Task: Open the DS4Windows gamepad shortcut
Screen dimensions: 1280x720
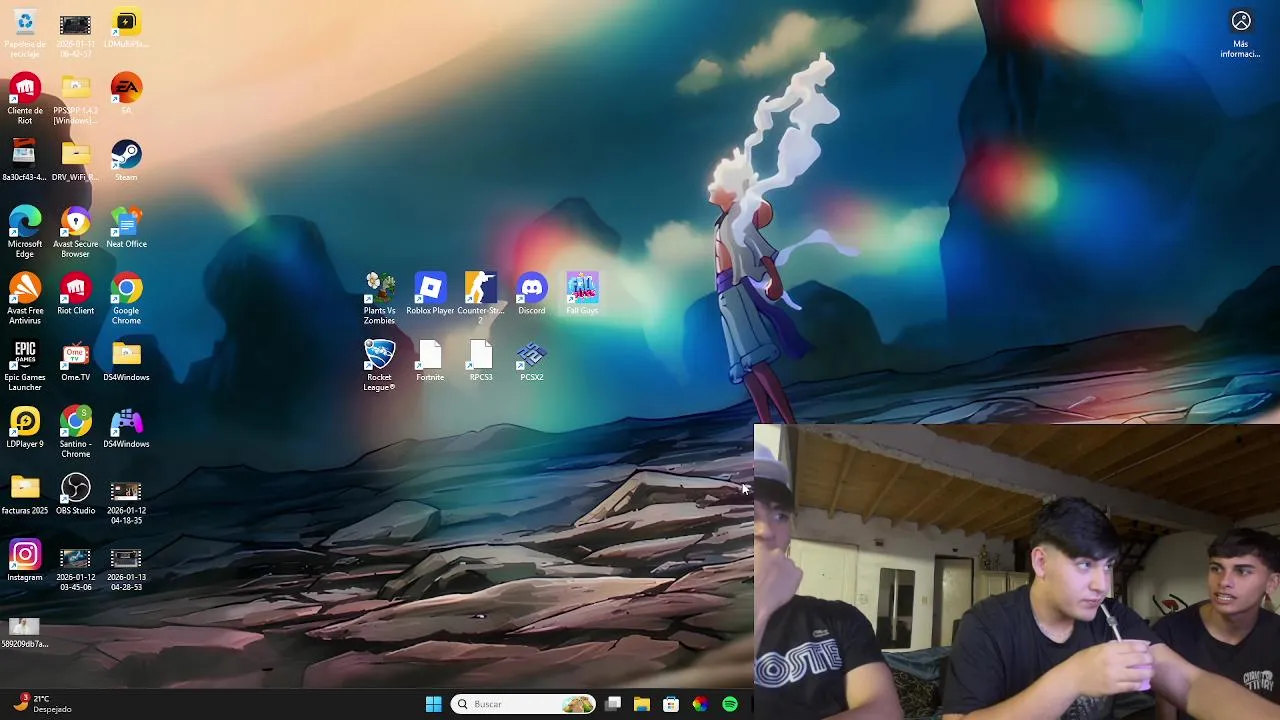Action: tap(126, 427)
